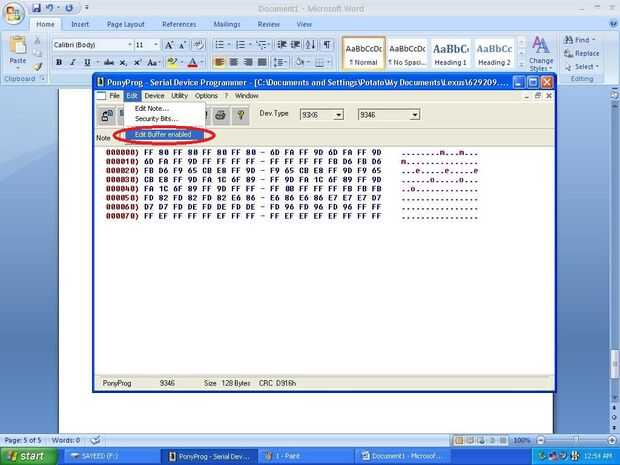Click the Windows Start button
Viewport: 620px width, 465px height.
[x=28, y=456]
